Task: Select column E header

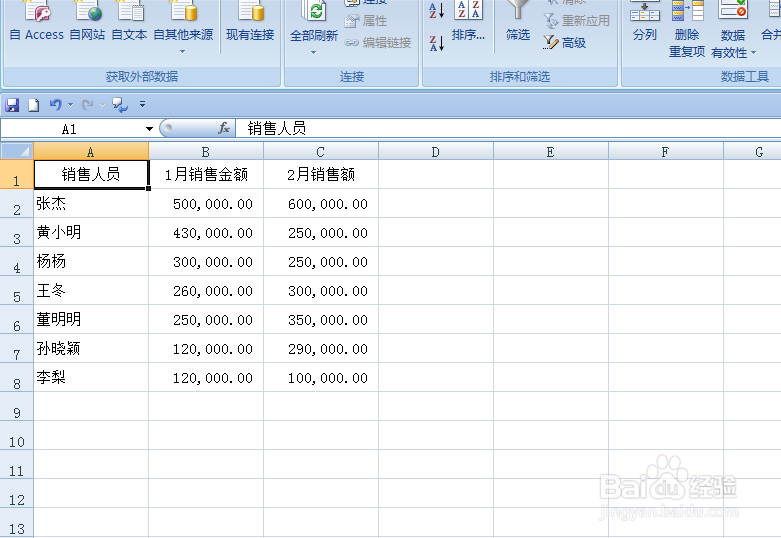Action: 550,151
